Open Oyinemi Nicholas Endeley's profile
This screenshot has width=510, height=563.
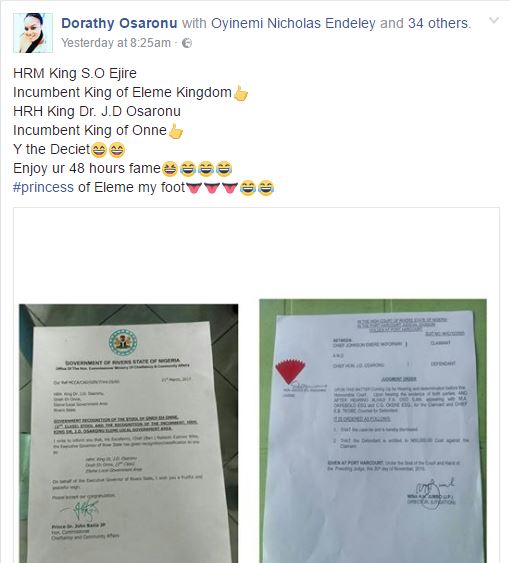tap(293, 23)
